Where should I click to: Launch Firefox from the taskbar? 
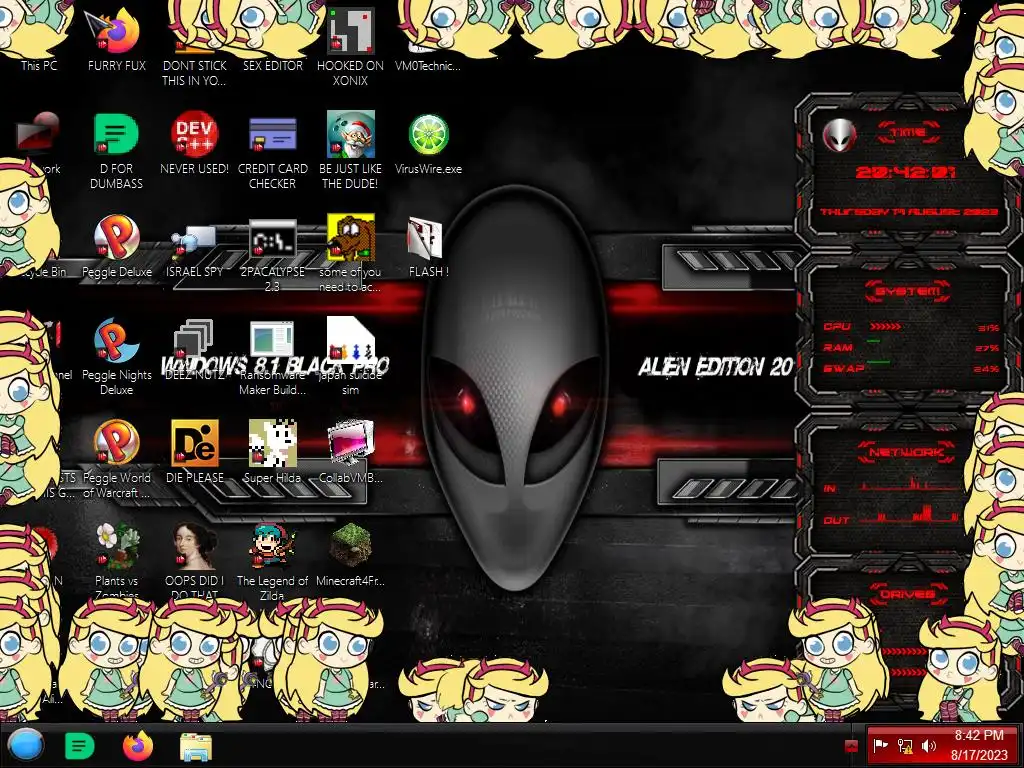point(138,746)
